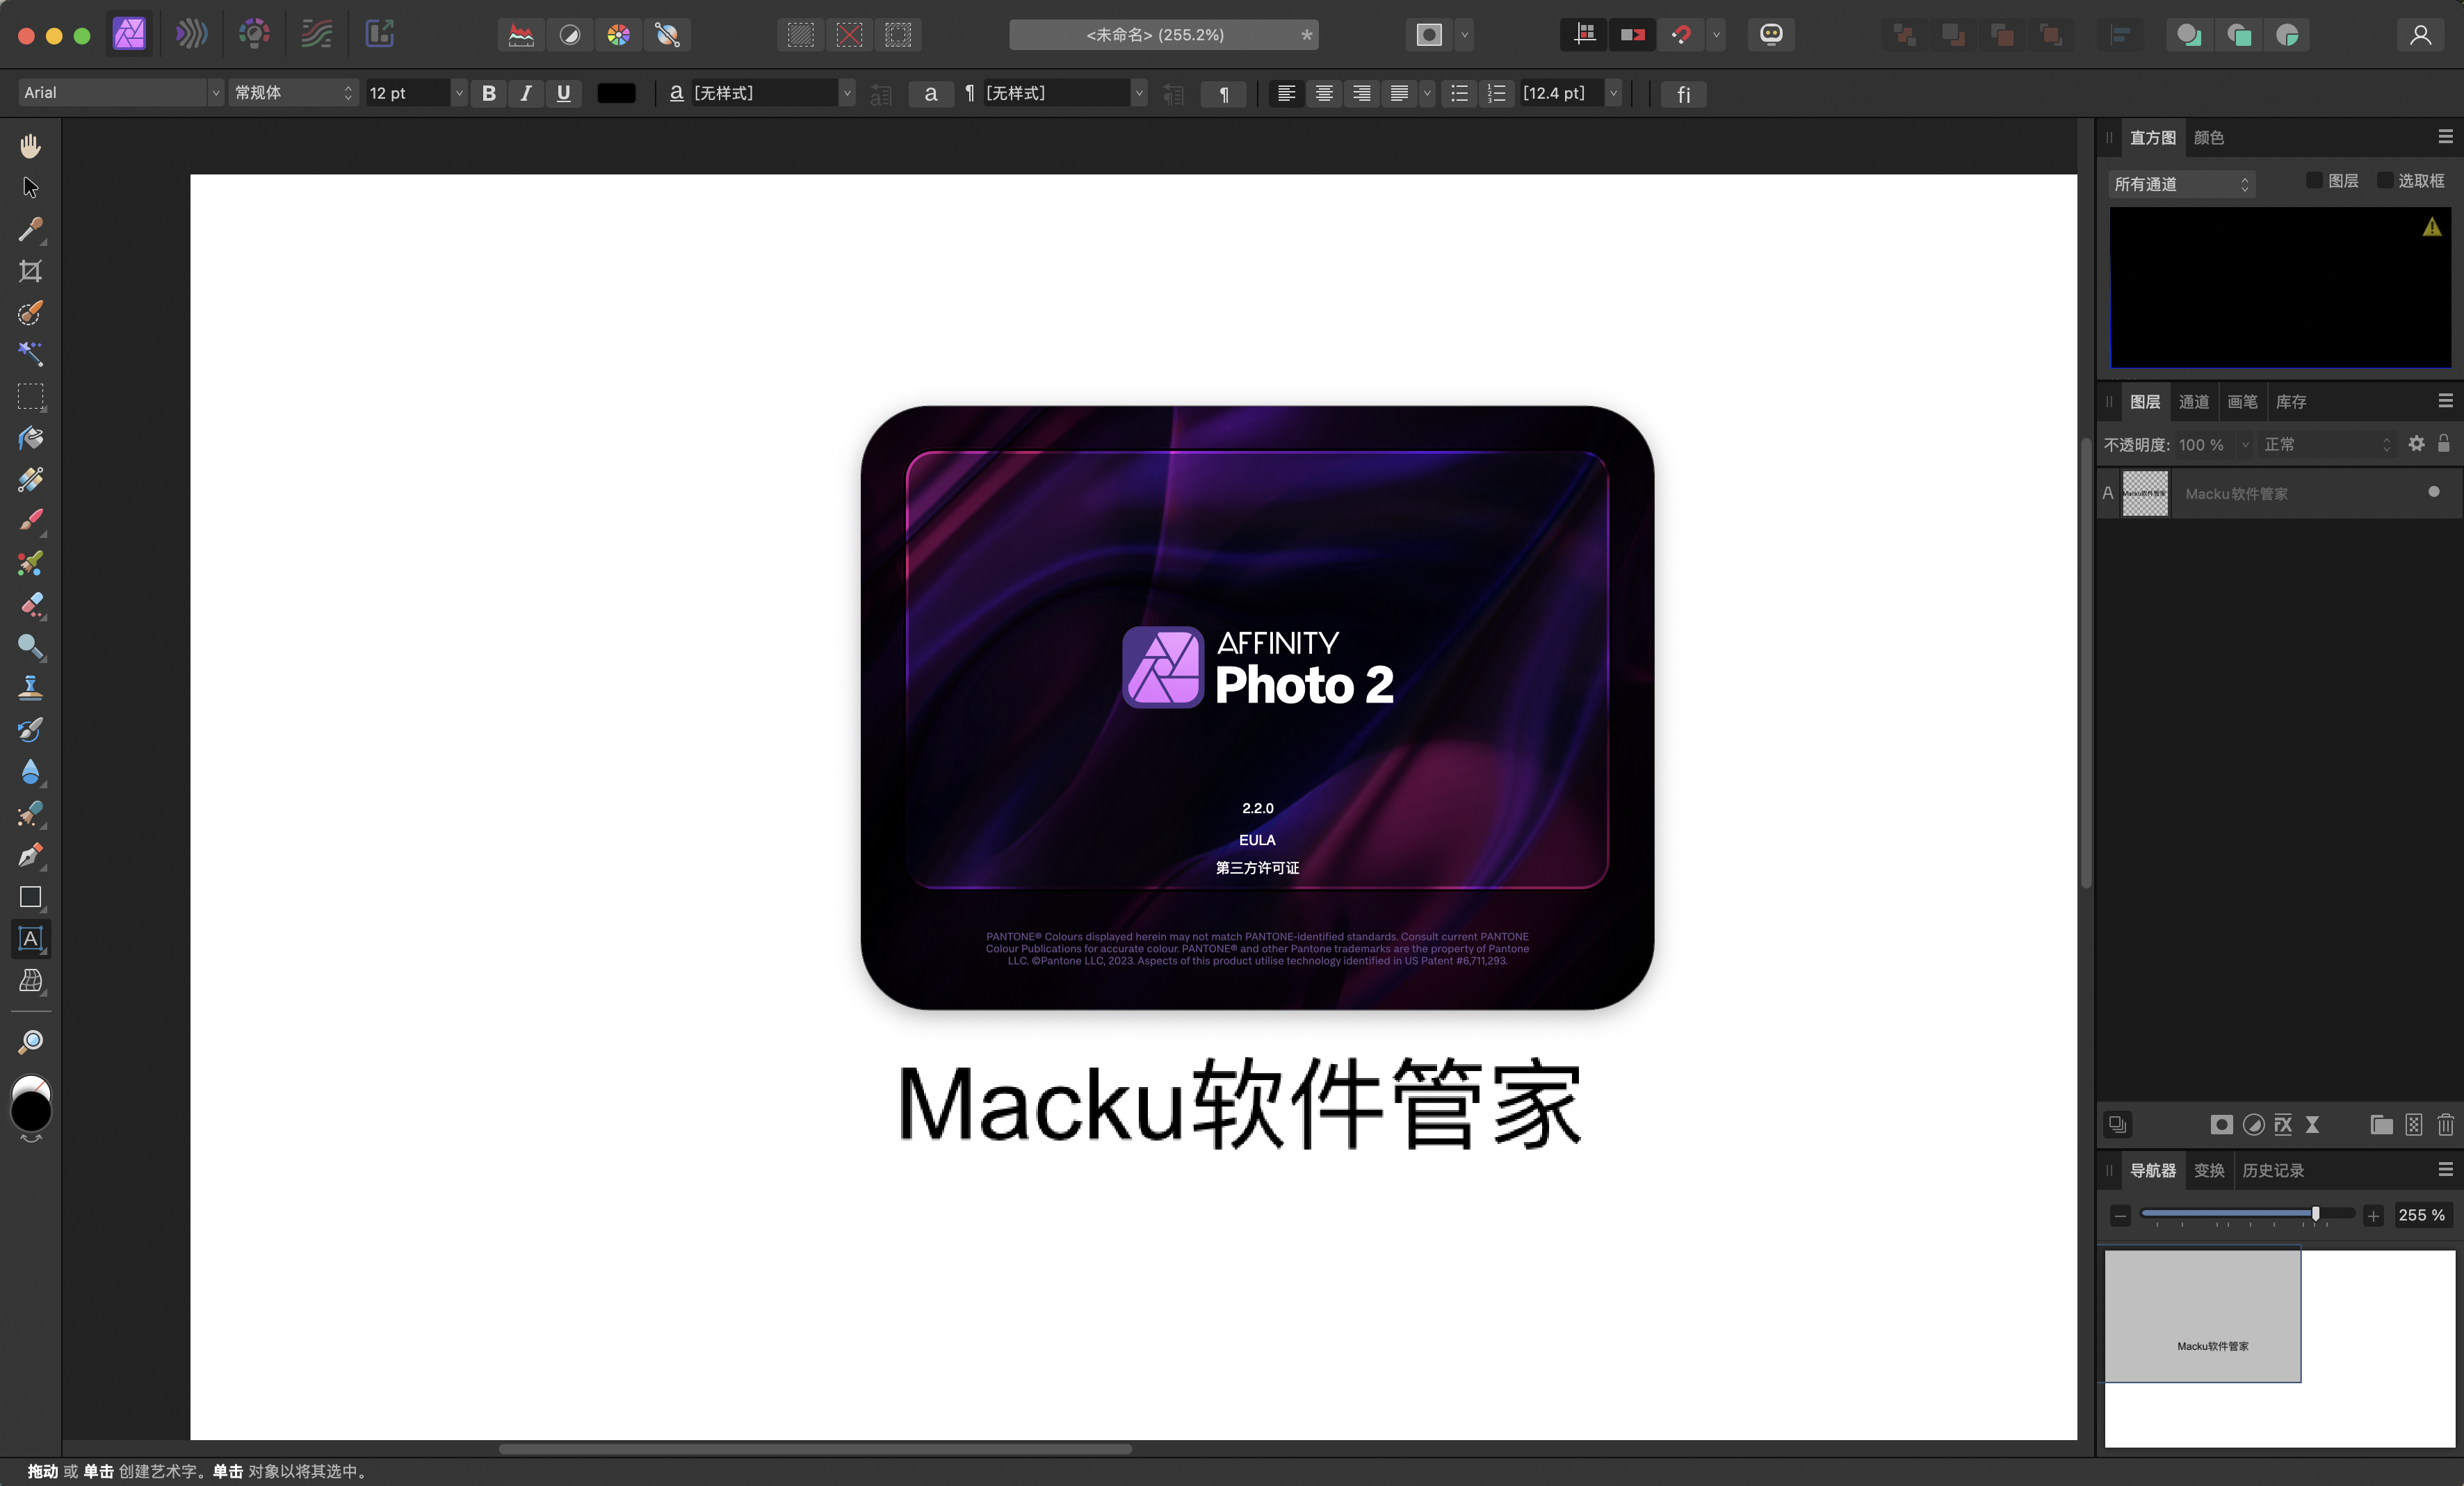Apply Auto White Balance
This screenshot has height=1486, width=2464.
[668, 35]
